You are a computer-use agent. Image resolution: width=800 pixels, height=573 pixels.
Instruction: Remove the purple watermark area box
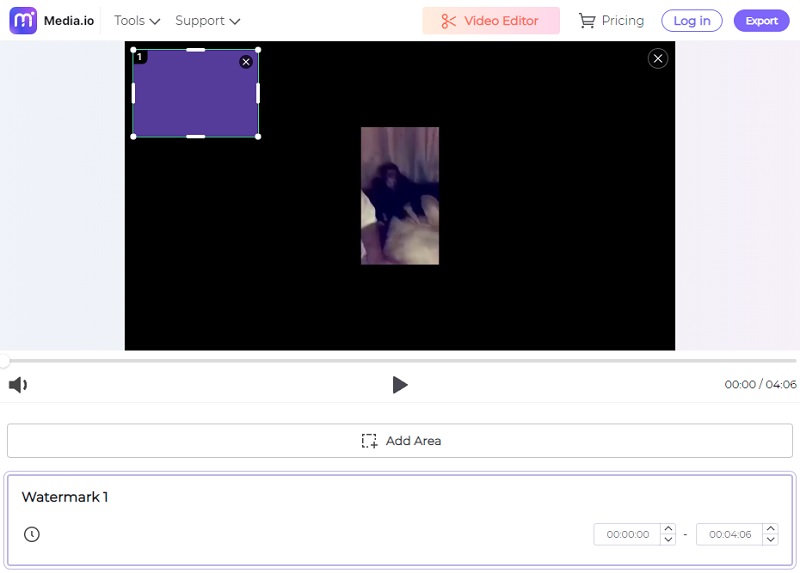pos(246,62)
